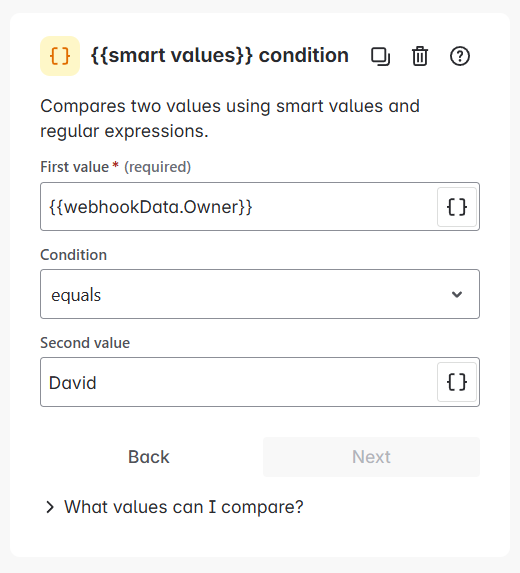Screen dimensions: 520x573
Task: Click the "What values can I compare?" text
Action: [184, 507]
